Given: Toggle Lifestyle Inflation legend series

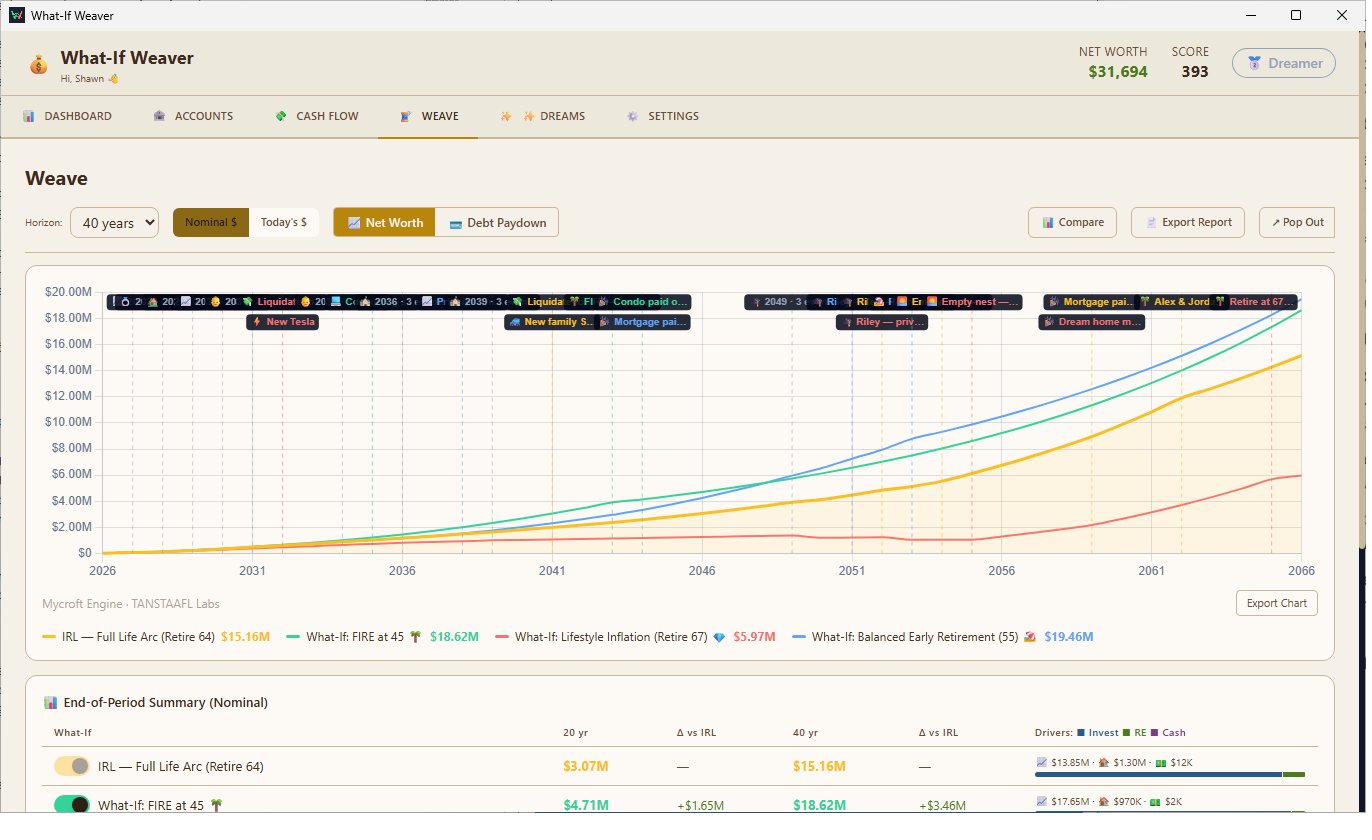Looking at the screenshot, I should click(635, 636).
